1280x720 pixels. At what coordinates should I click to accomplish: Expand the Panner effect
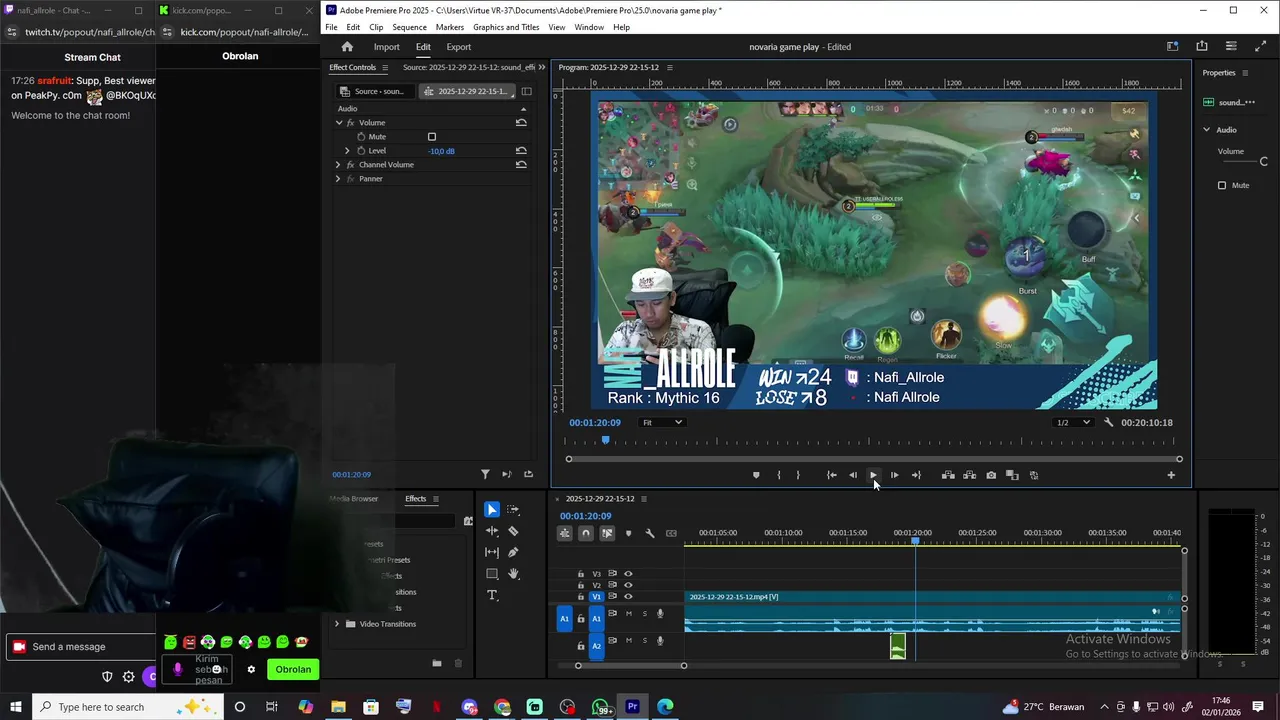point(338,179)
